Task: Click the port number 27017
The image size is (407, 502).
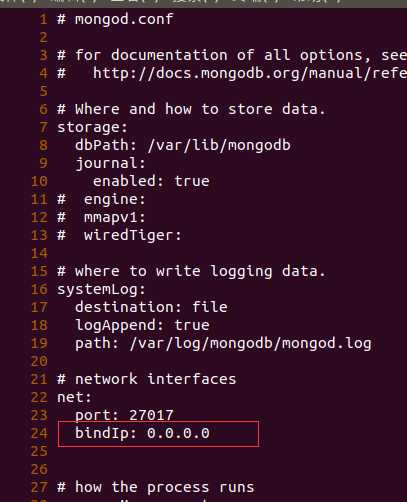Action: click(151, 415)
